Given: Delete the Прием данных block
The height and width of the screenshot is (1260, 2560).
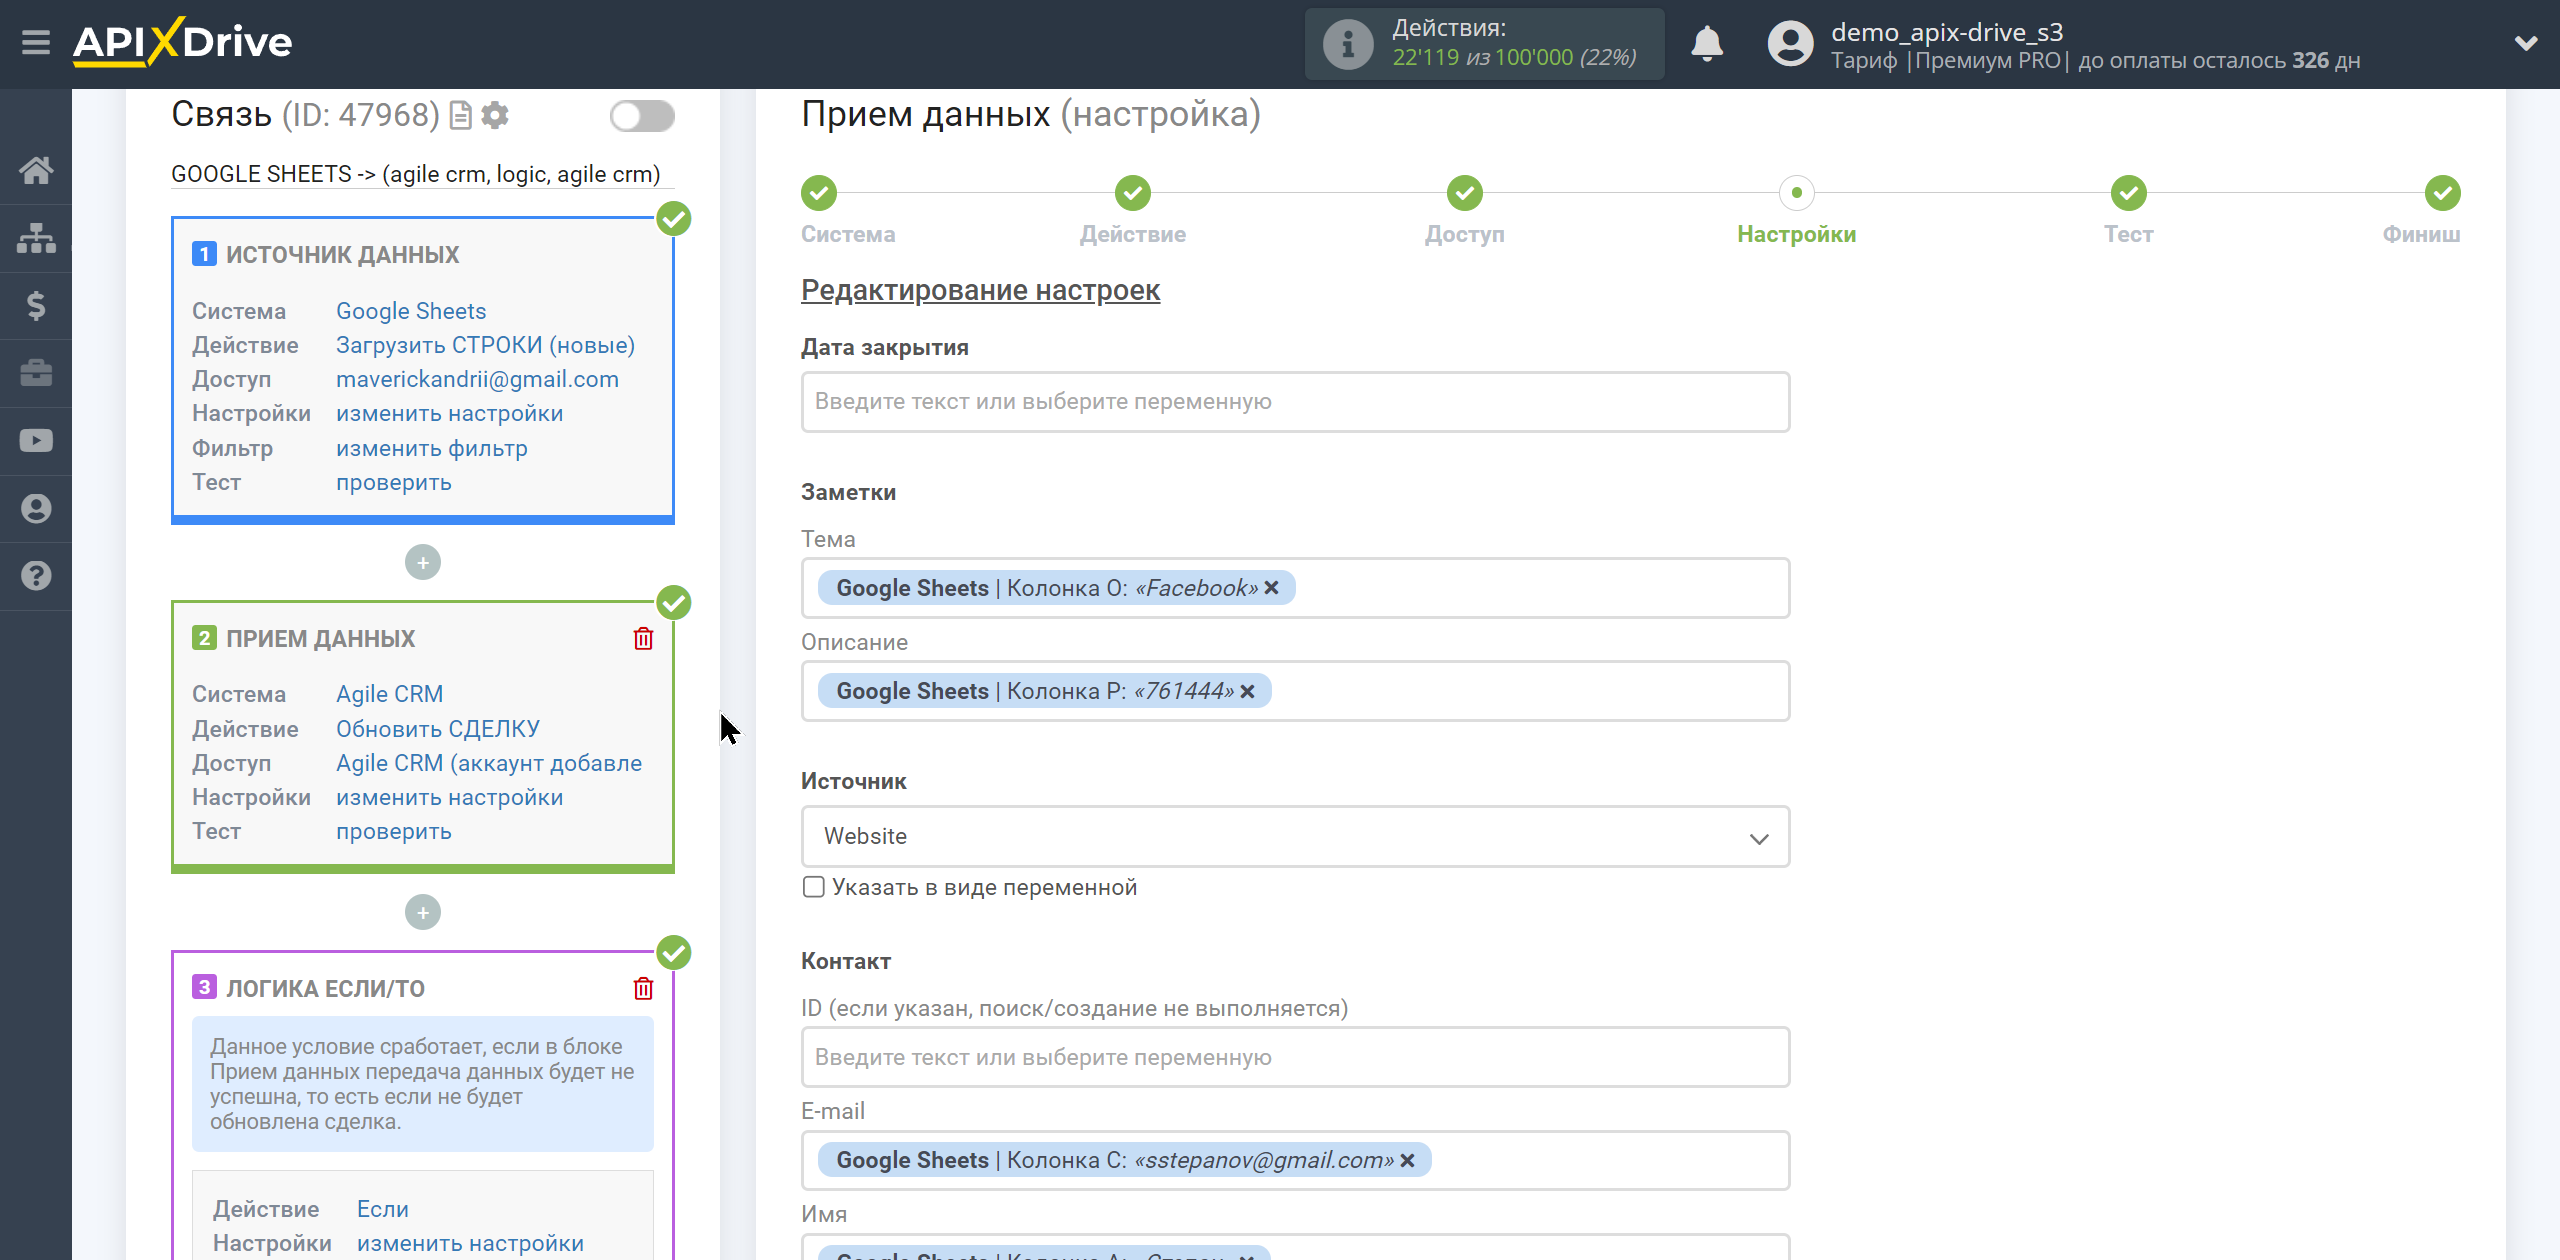Looking at the screenshot, I should click(x=643, y=639).
